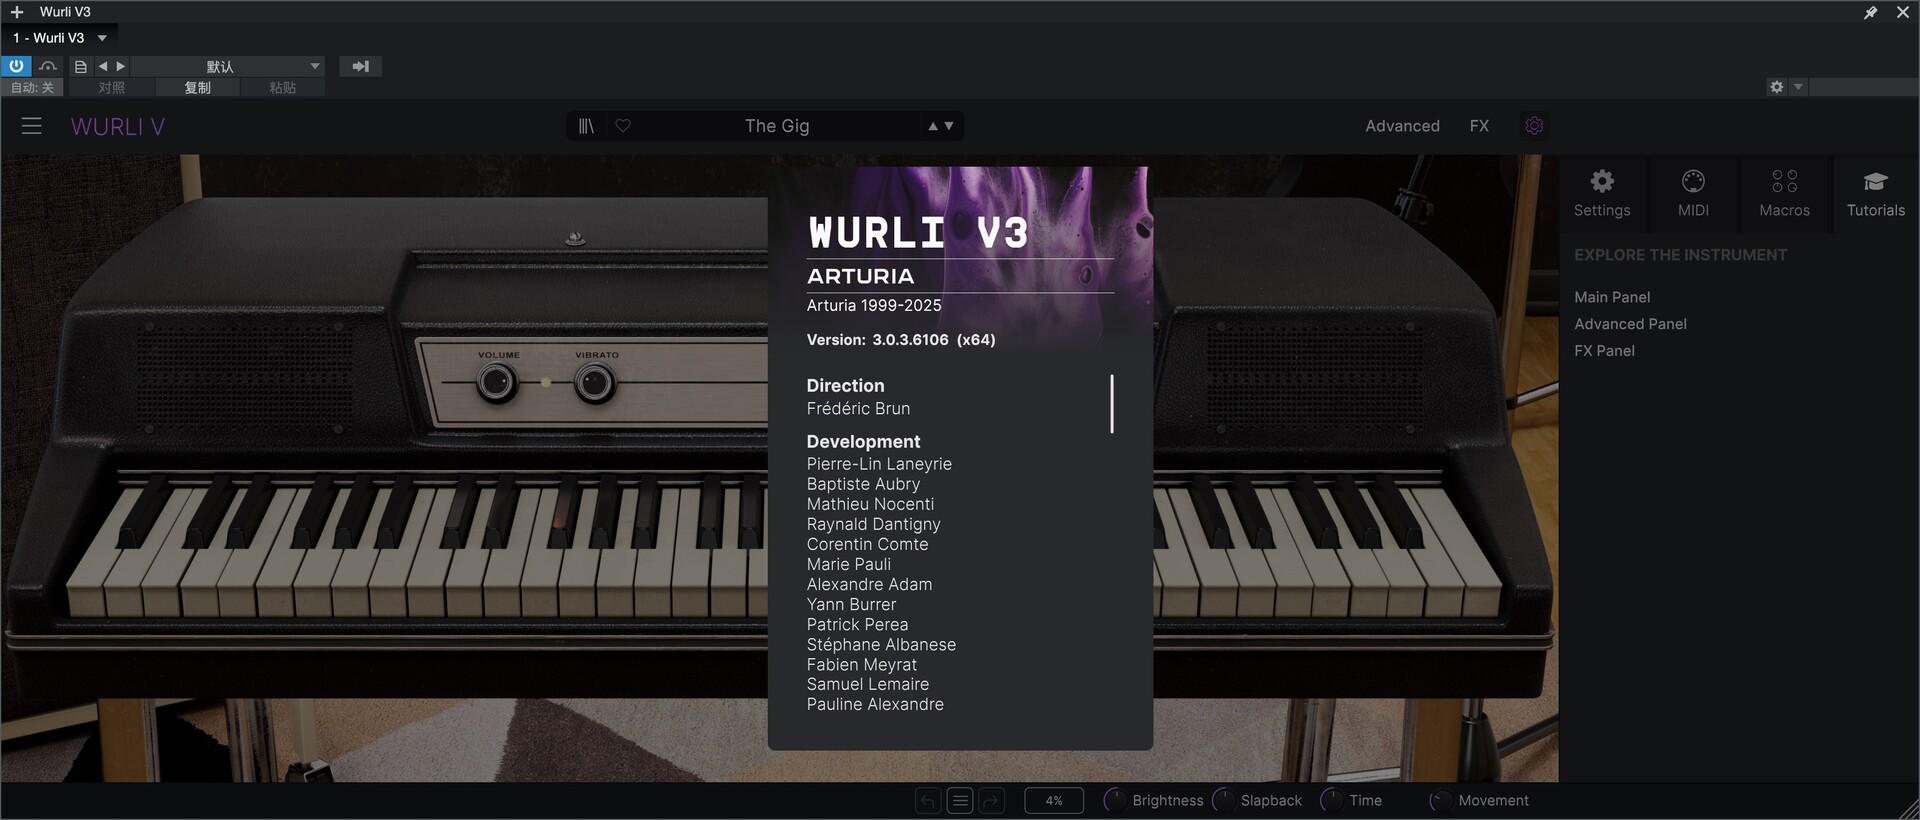Click the about dialog credits scrollbar
The width and height of the screenshot is (1920, 820).
pyautogui.click(x=1111, y=404)
